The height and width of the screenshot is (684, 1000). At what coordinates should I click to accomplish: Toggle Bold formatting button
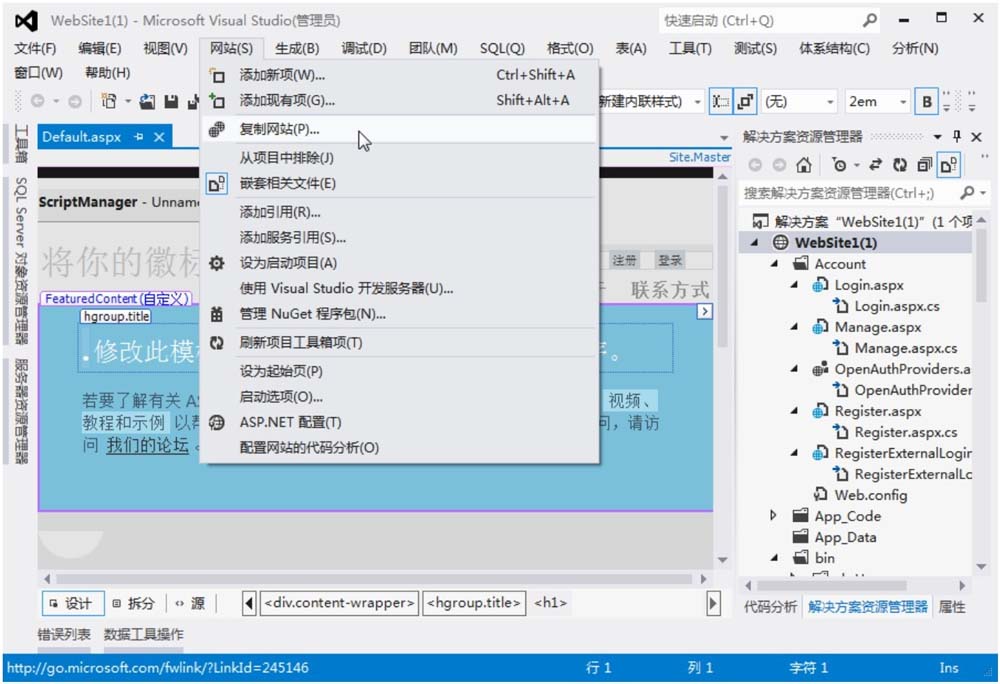pos(927,102)
